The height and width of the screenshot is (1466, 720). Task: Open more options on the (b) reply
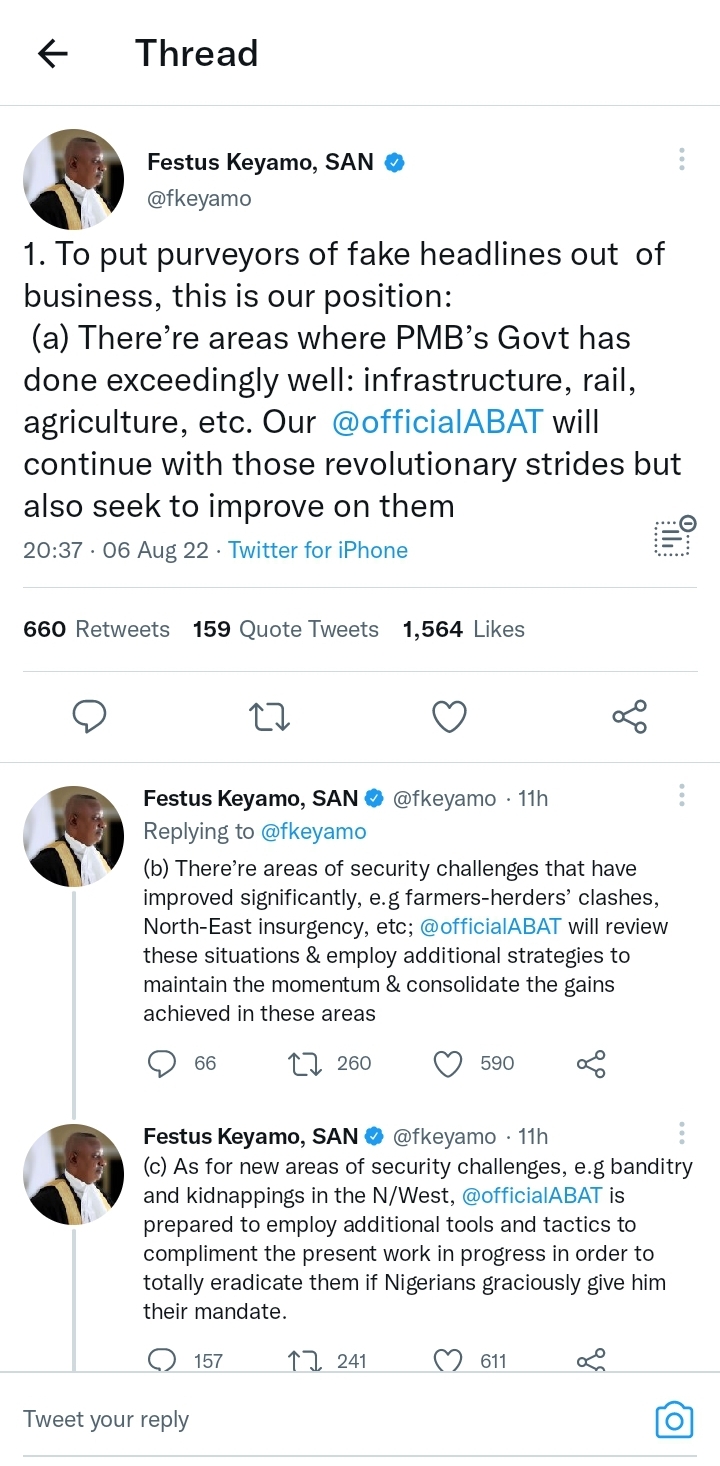pos(681,795)
